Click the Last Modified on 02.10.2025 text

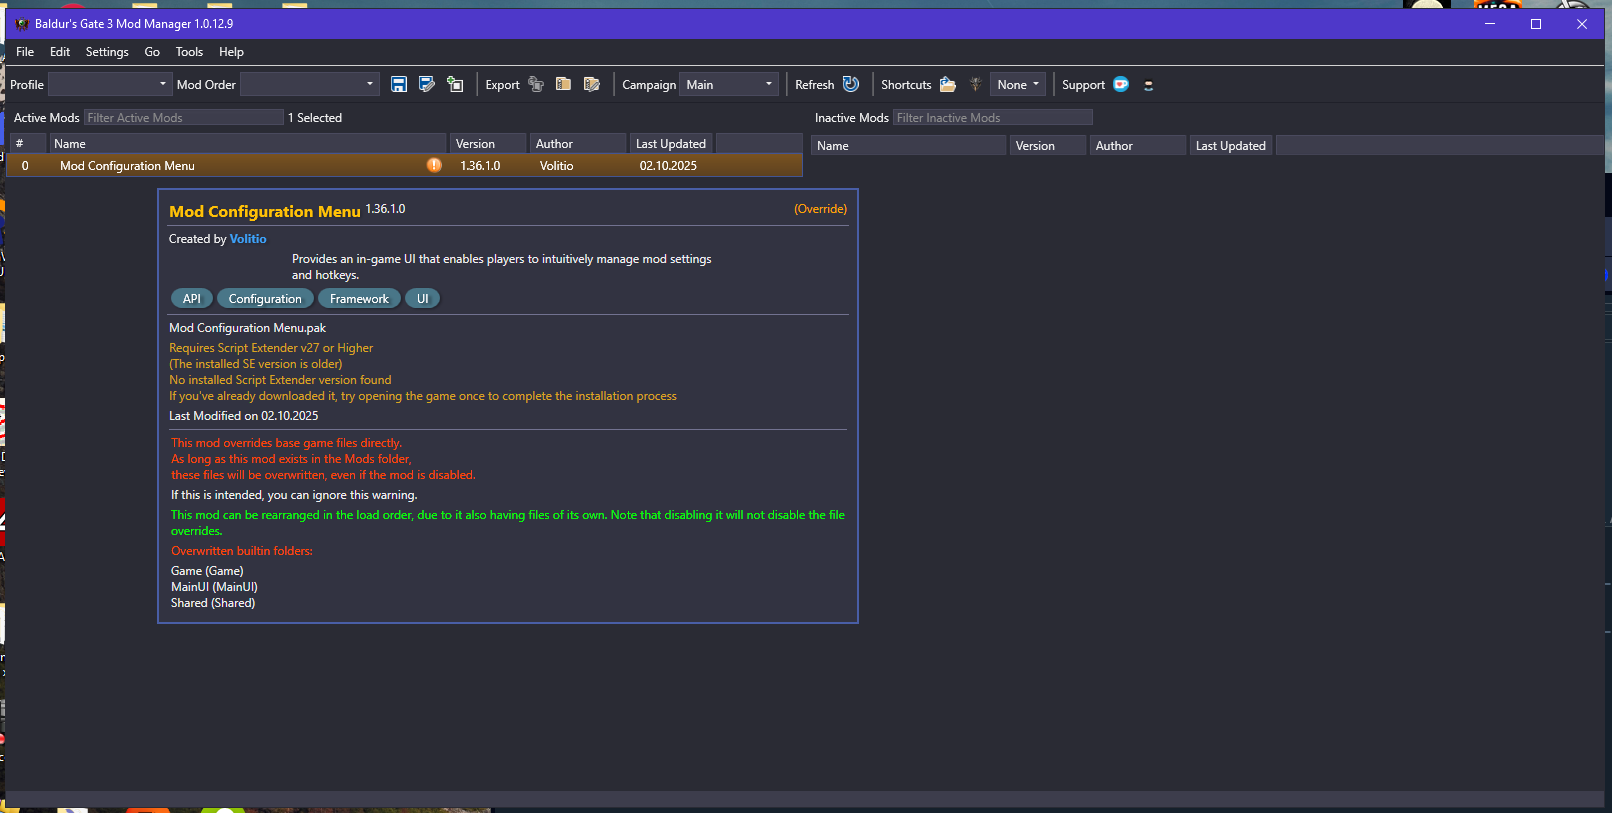coord(244,416)
